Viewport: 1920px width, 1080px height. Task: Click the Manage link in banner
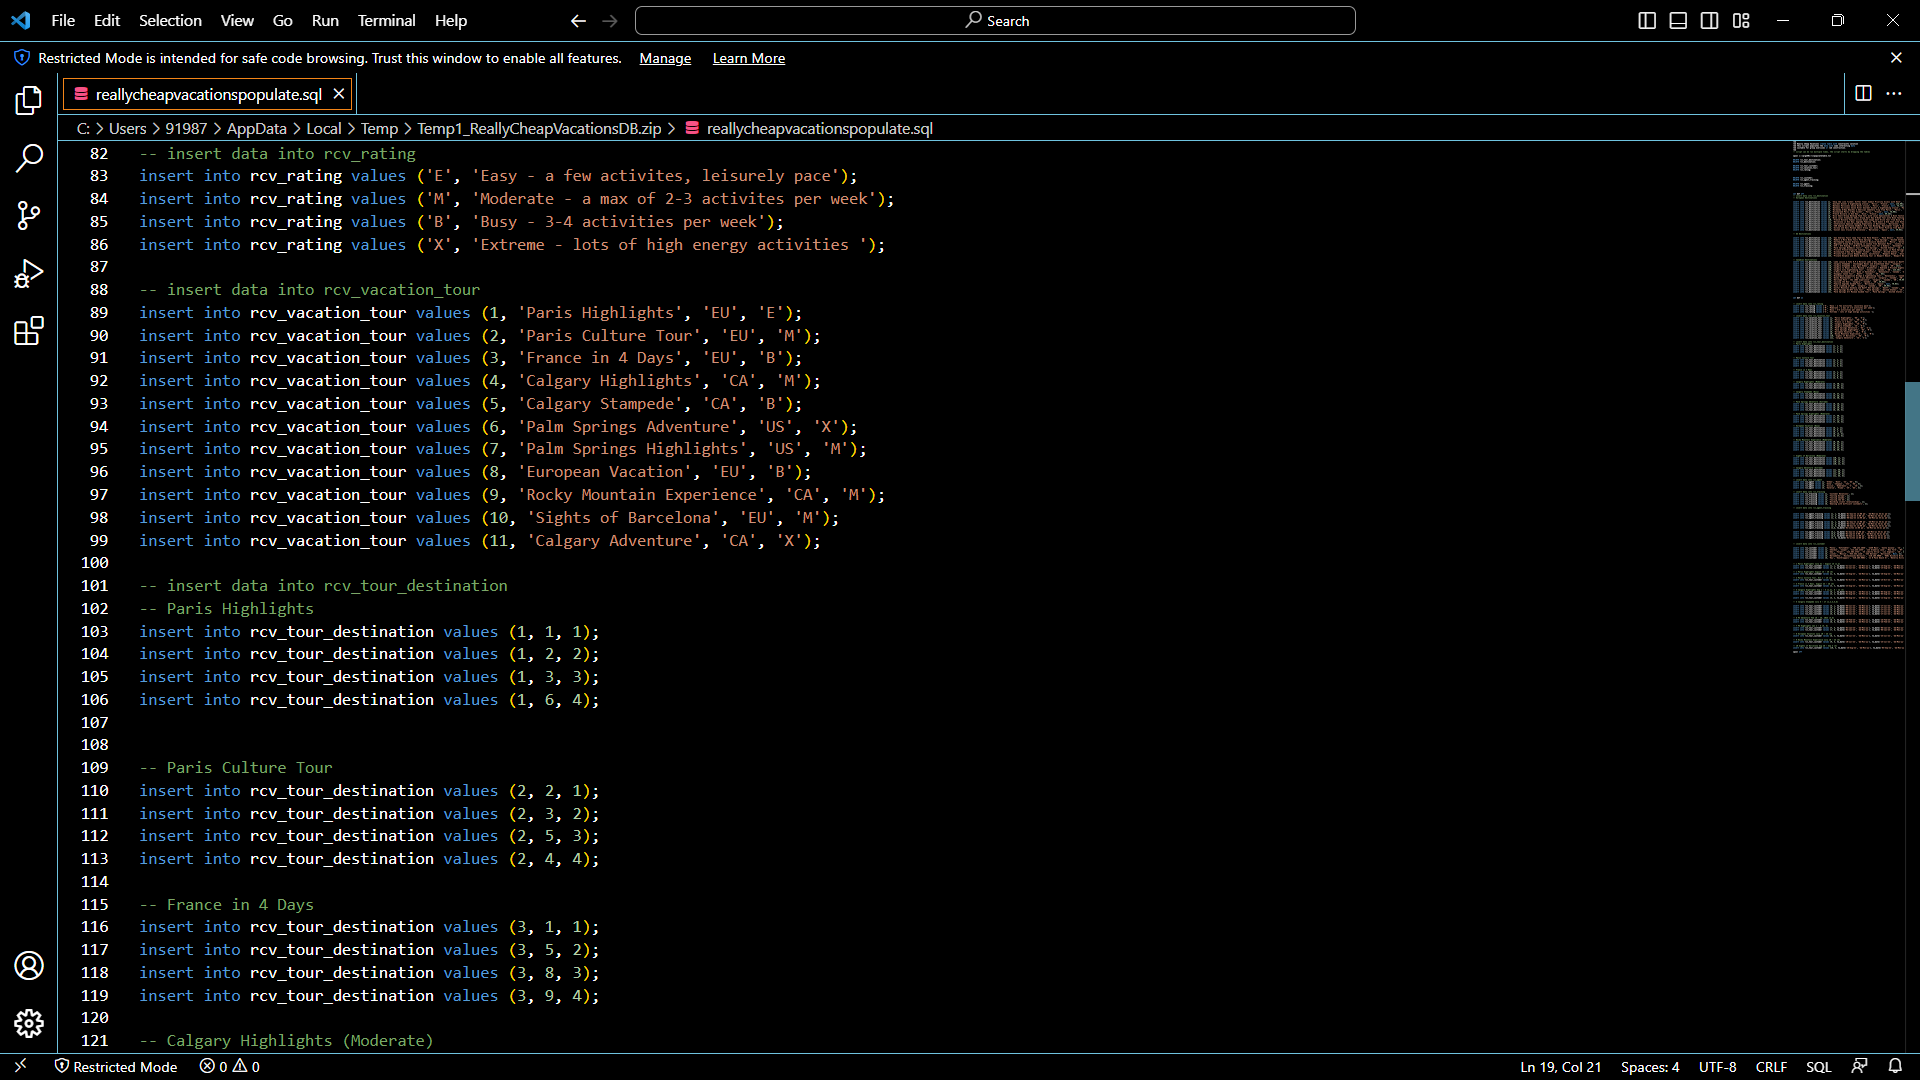(665, 58)
